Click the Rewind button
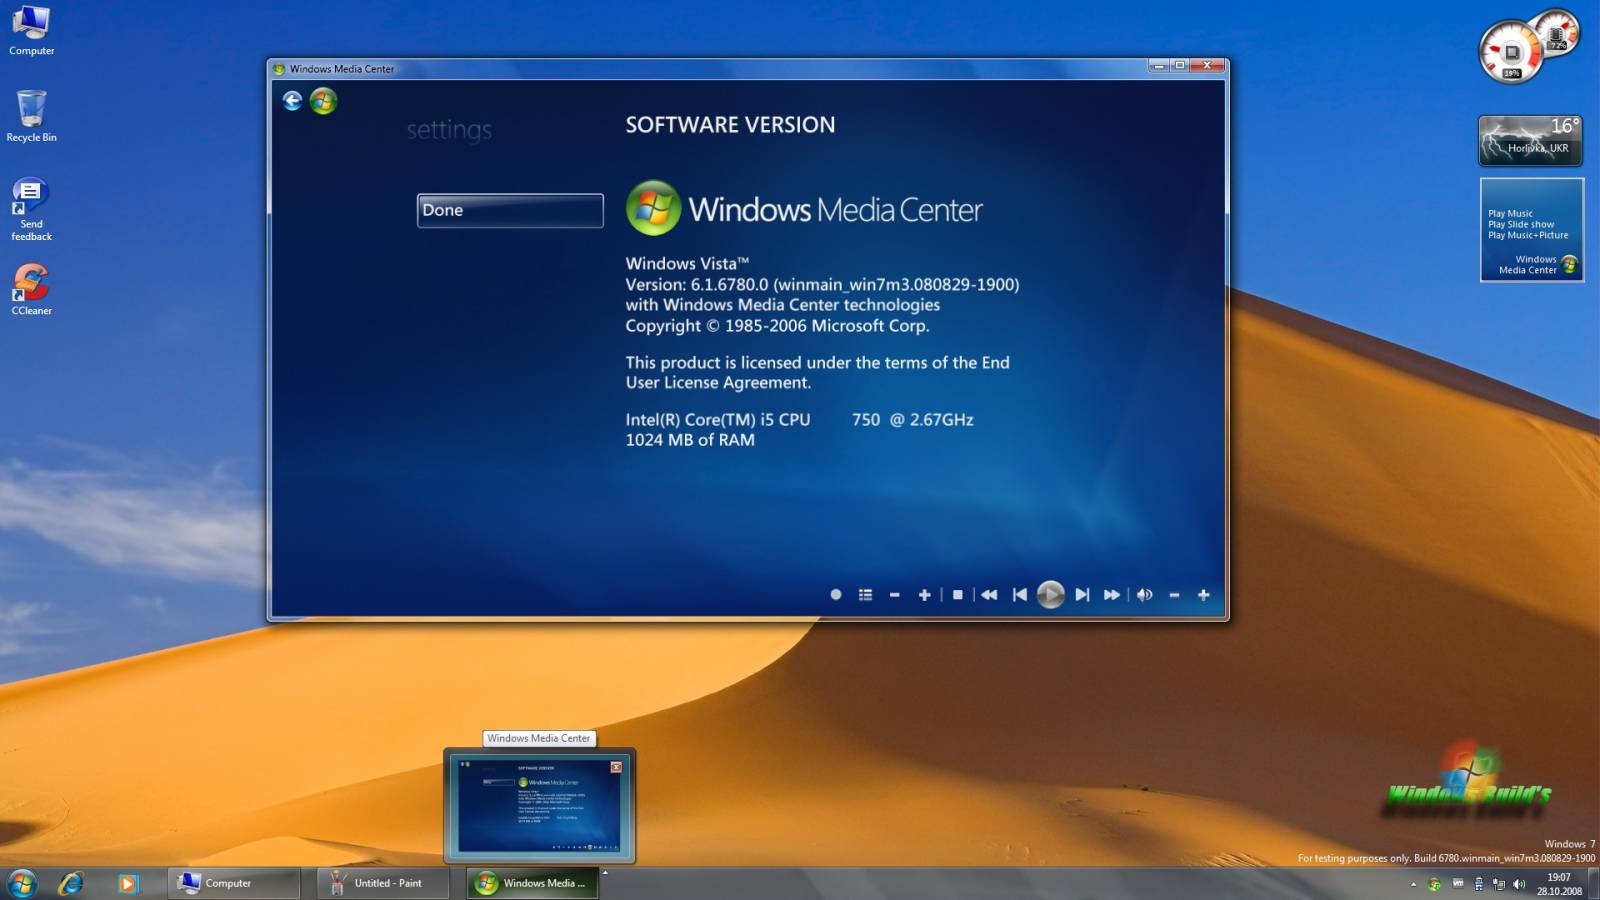Image resolution: width=1600 pixels, height=900 pixels. (x=989, y=595)
